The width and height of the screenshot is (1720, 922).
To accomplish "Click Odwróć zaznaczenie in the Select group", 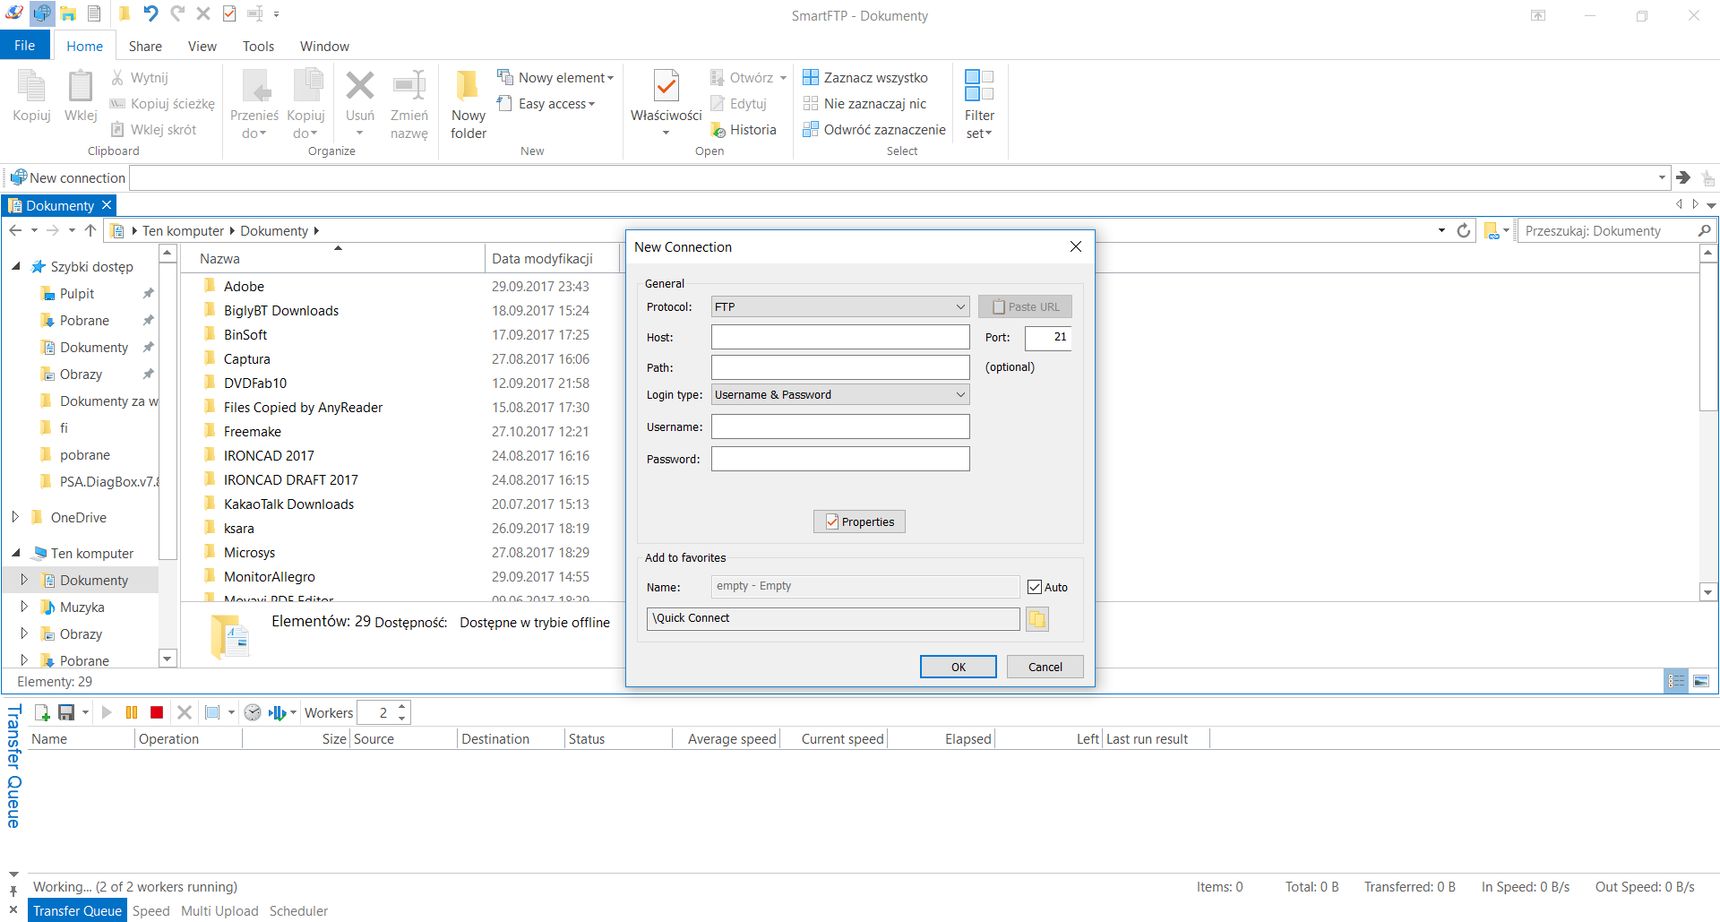I will point(874,130).
